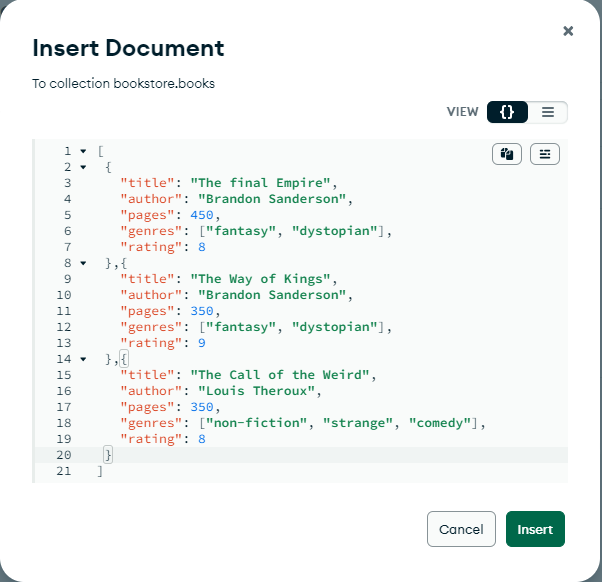
Task: Click the pages value on line 17
Action: pos(202,407)
